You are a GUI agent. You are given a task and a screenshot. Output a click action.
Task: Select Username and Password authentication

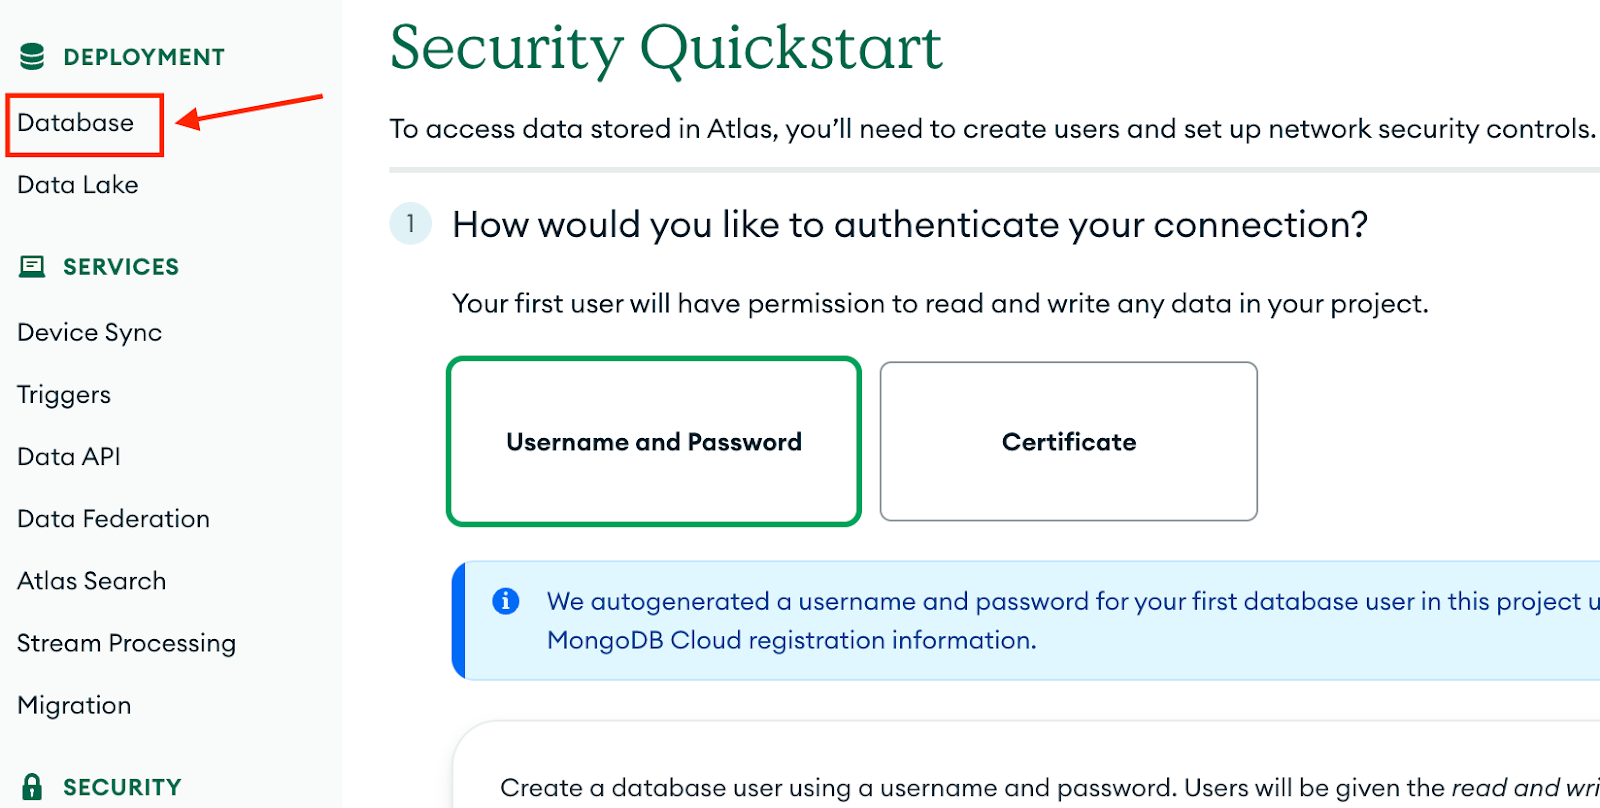tap(654, 441)
